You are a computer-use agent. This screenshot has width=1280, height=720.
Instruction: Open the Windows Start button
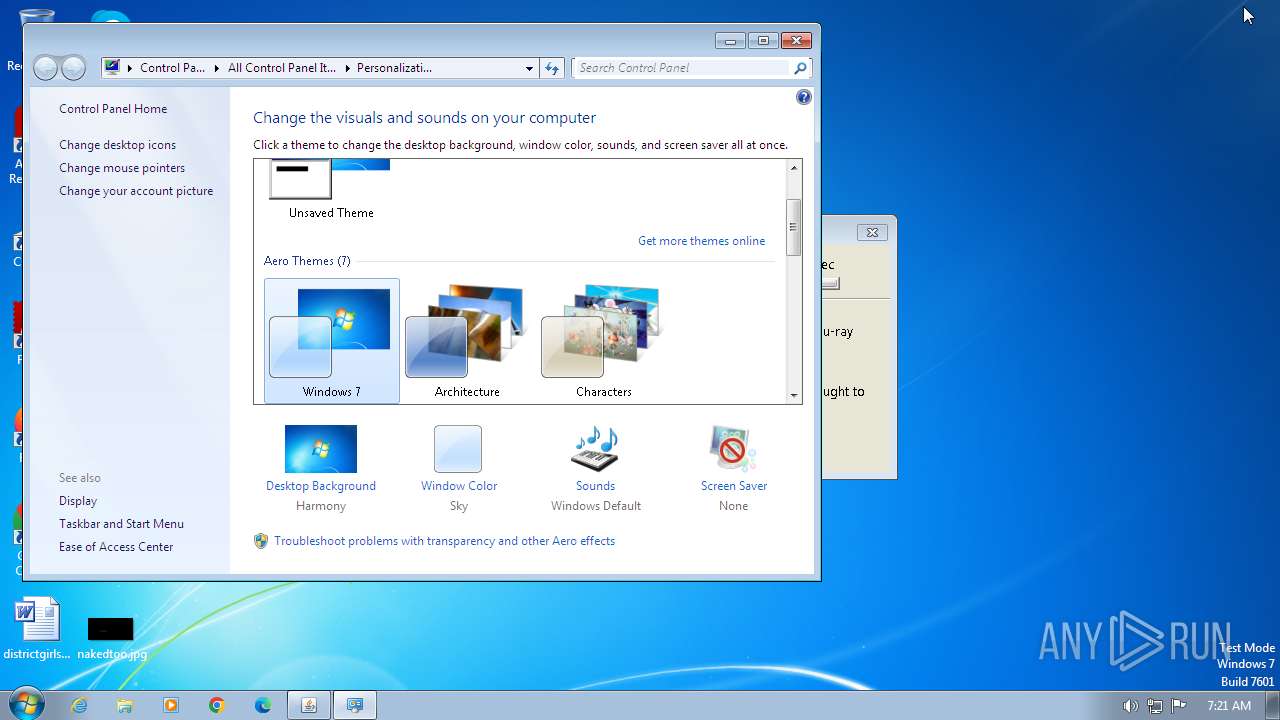[x=25, y=704]
